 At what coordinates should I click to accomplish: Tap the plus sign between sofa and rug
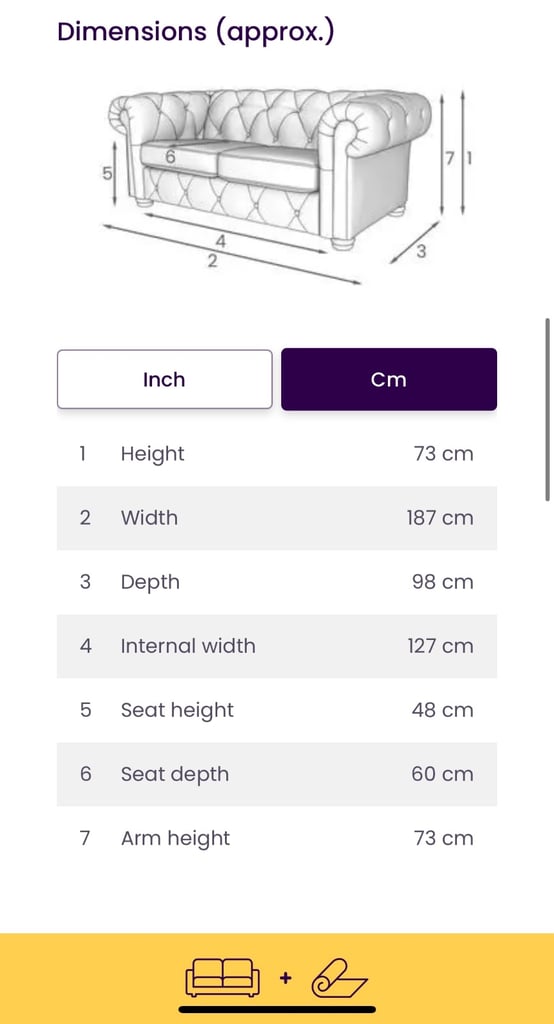click(x=285, y=978)
